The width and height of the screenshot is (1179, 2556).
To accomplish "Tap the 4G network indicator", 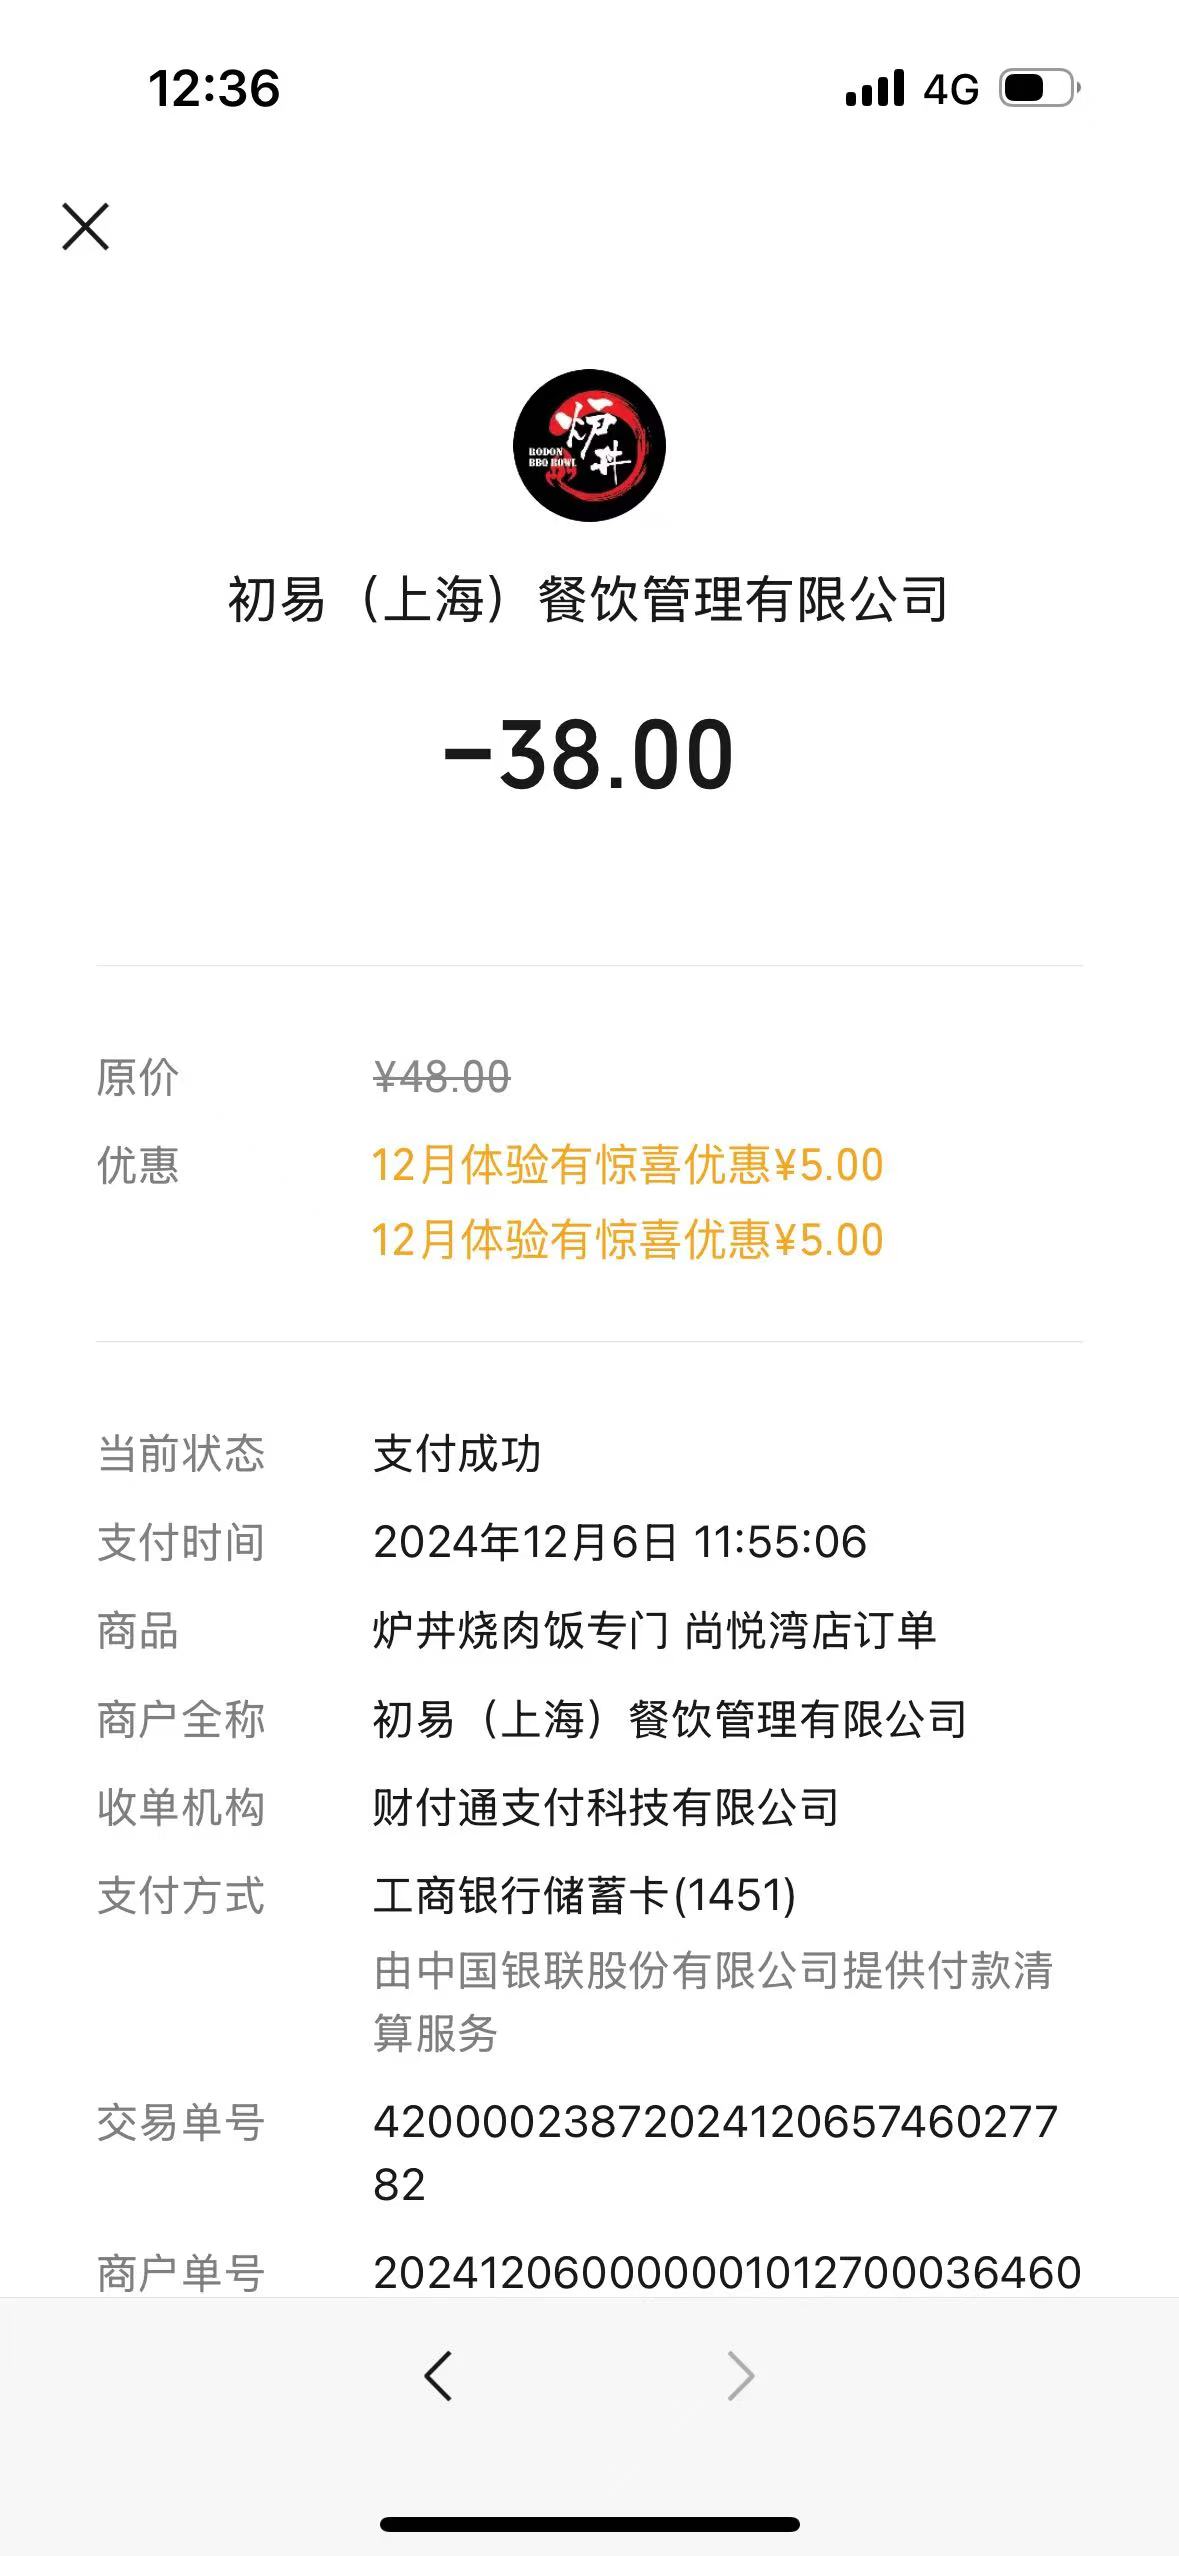I will click(x=950, y=89).
